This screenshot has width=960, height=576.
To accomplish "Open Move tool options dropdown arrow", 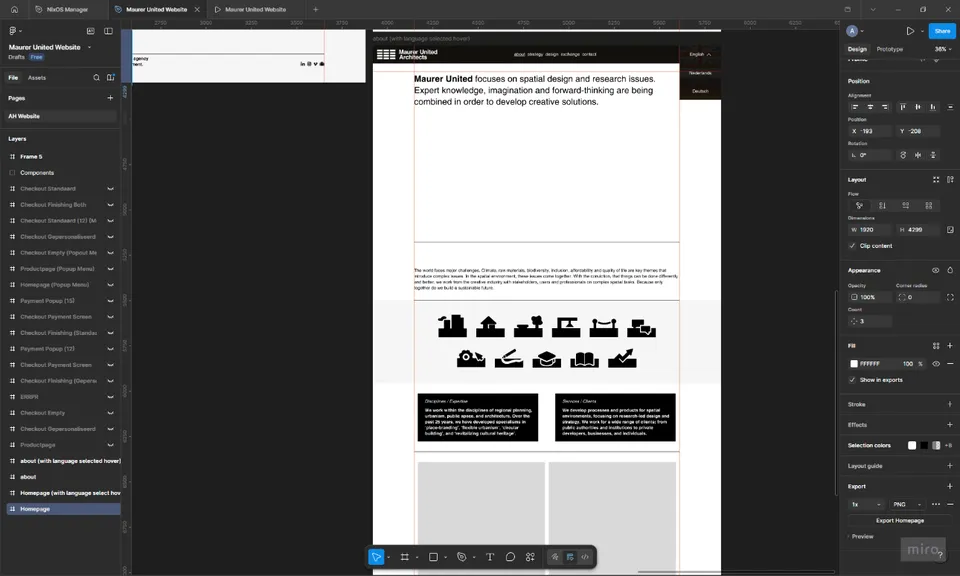I will (x=389, y=557).
